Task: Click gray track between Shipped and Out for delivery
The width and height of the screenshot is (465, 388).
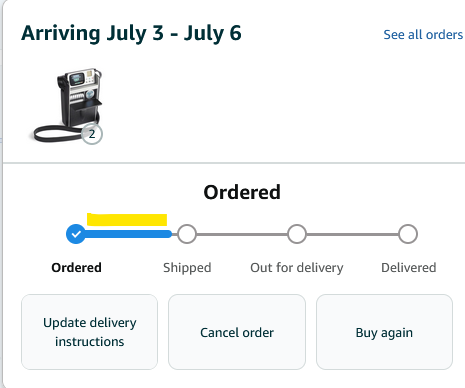Action: (242, 234)
